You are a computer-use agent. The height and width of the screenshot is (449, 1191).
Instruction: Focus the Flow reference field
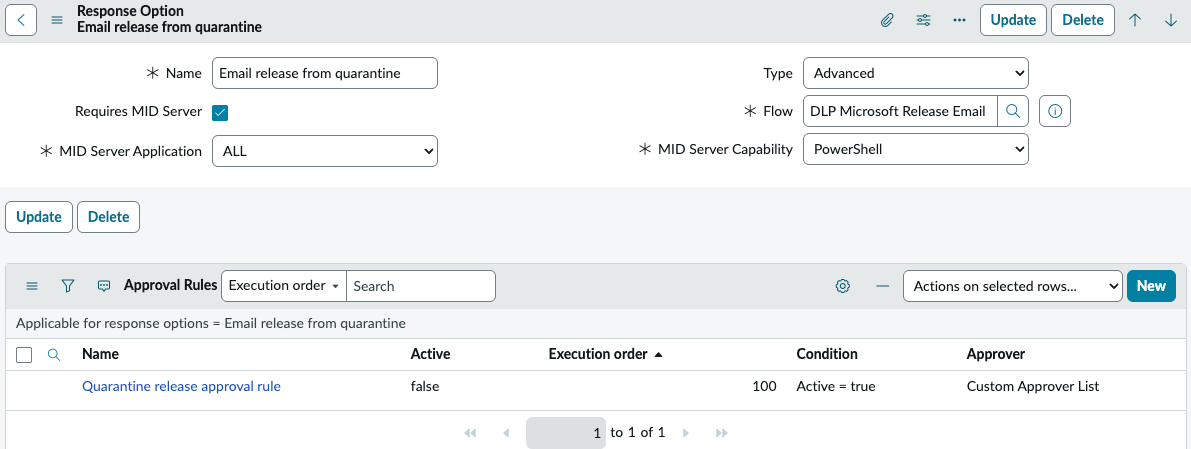[x=900, y=111]
